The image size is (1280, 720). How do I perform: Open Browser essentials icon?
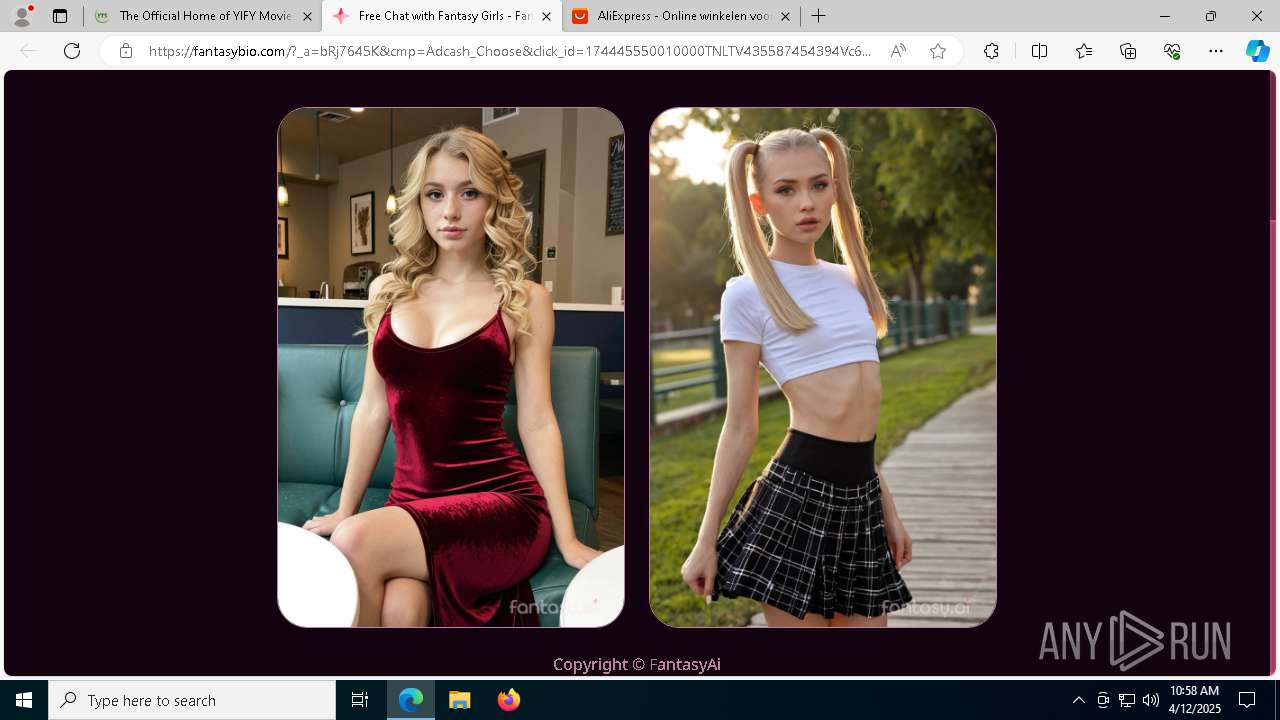[1172, 51]
